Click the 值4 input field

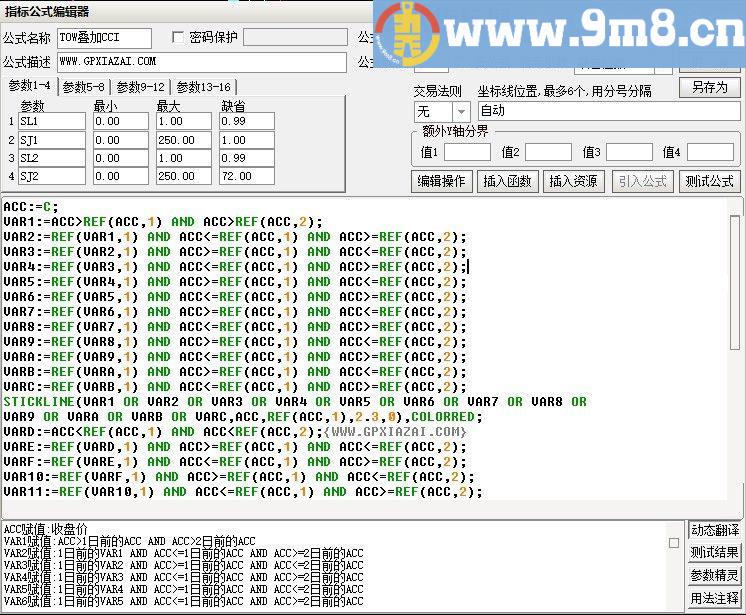pos(710,153)
